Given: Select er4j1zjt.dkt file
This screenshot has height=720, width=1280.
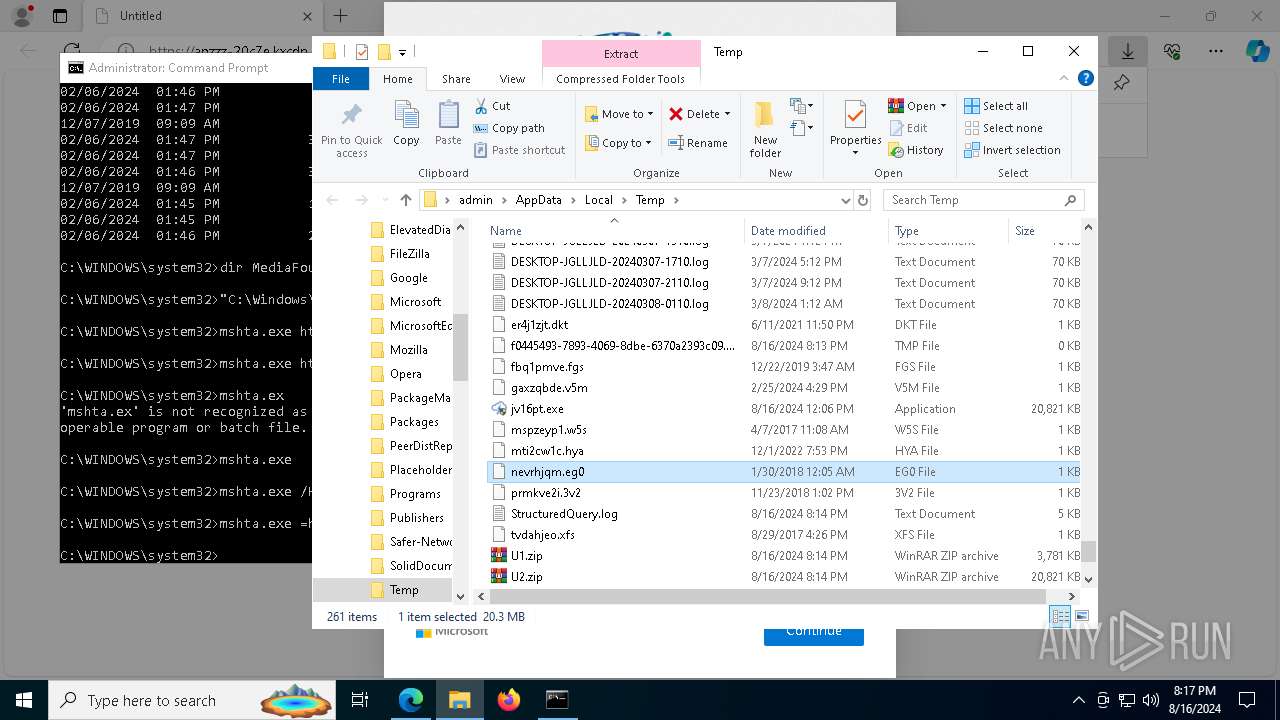Looking at the screenshot, I should [783, 325].
